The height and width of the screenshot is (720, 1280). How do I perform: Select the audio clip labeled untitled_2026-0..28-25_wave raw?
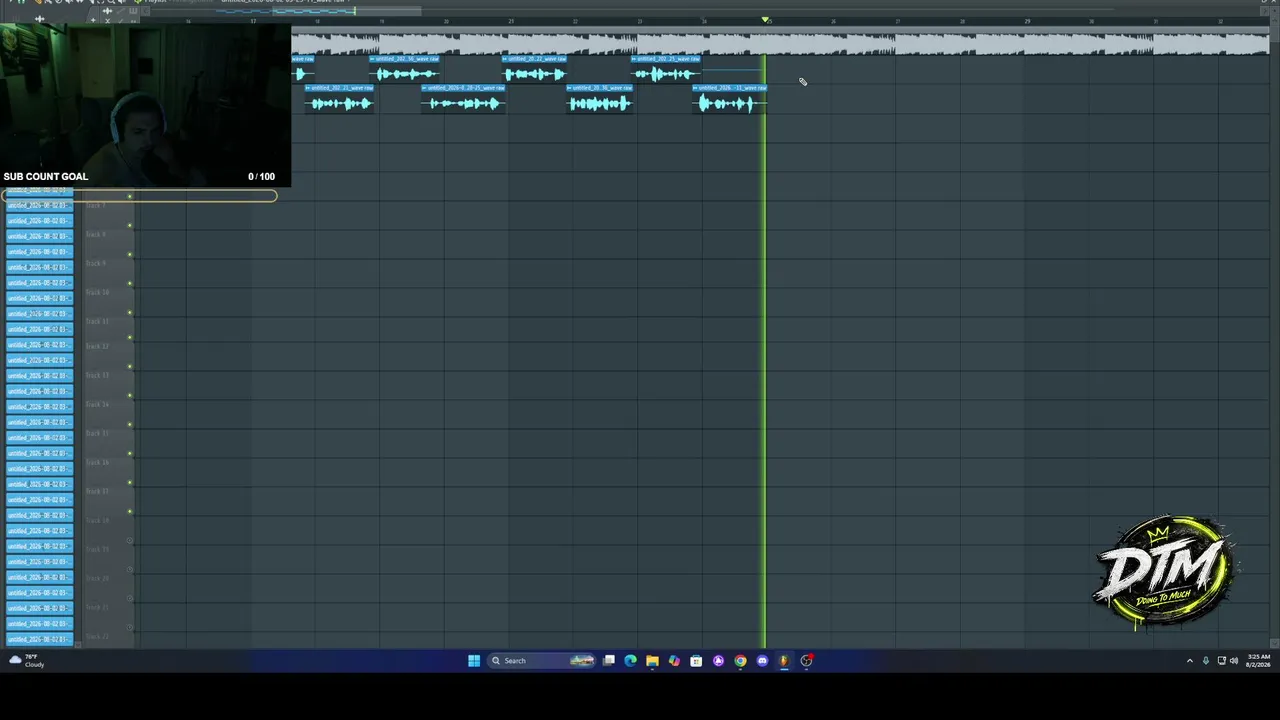click(x=463, y=98)
